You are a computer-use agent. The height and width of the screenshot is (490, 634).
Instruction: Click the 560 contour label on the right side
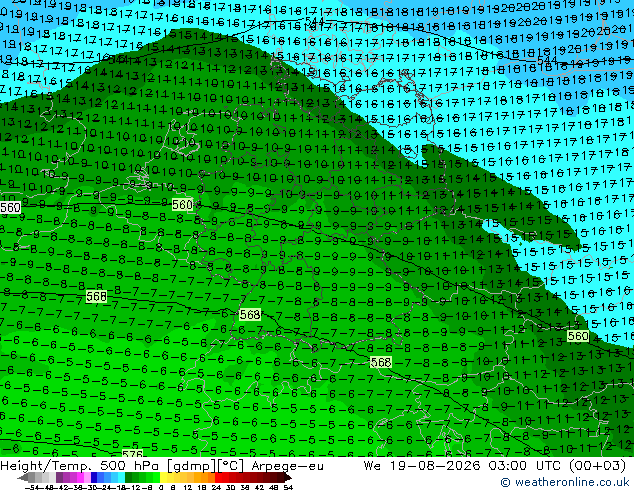coord(578,336)
